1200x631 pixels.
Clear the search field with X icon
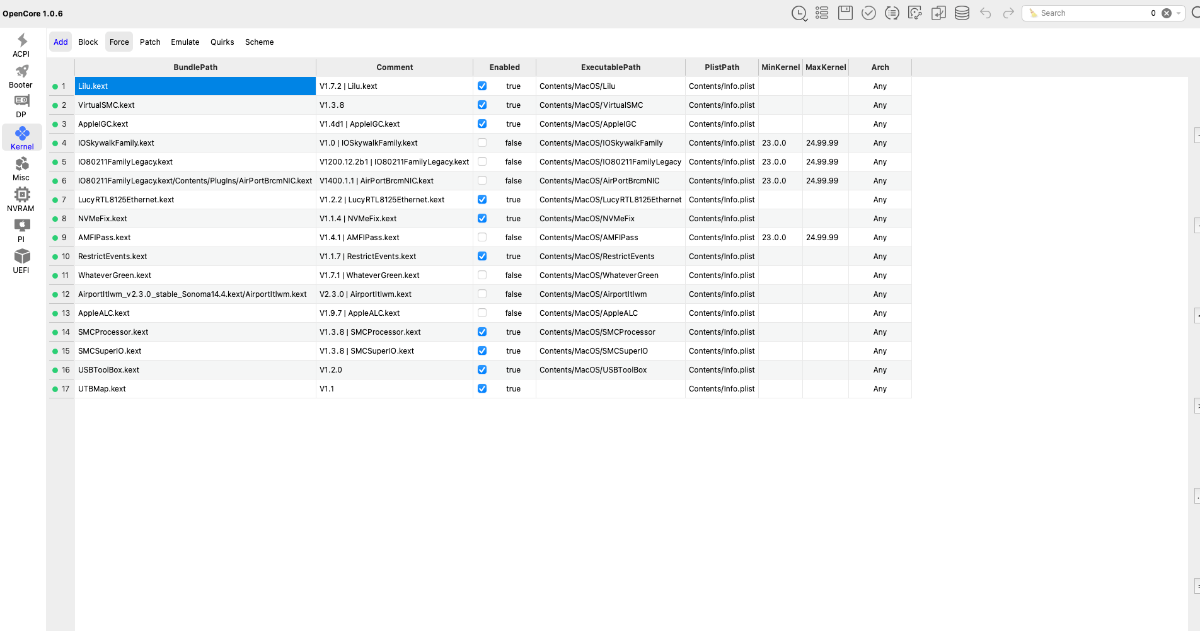tap(1165, 13)
